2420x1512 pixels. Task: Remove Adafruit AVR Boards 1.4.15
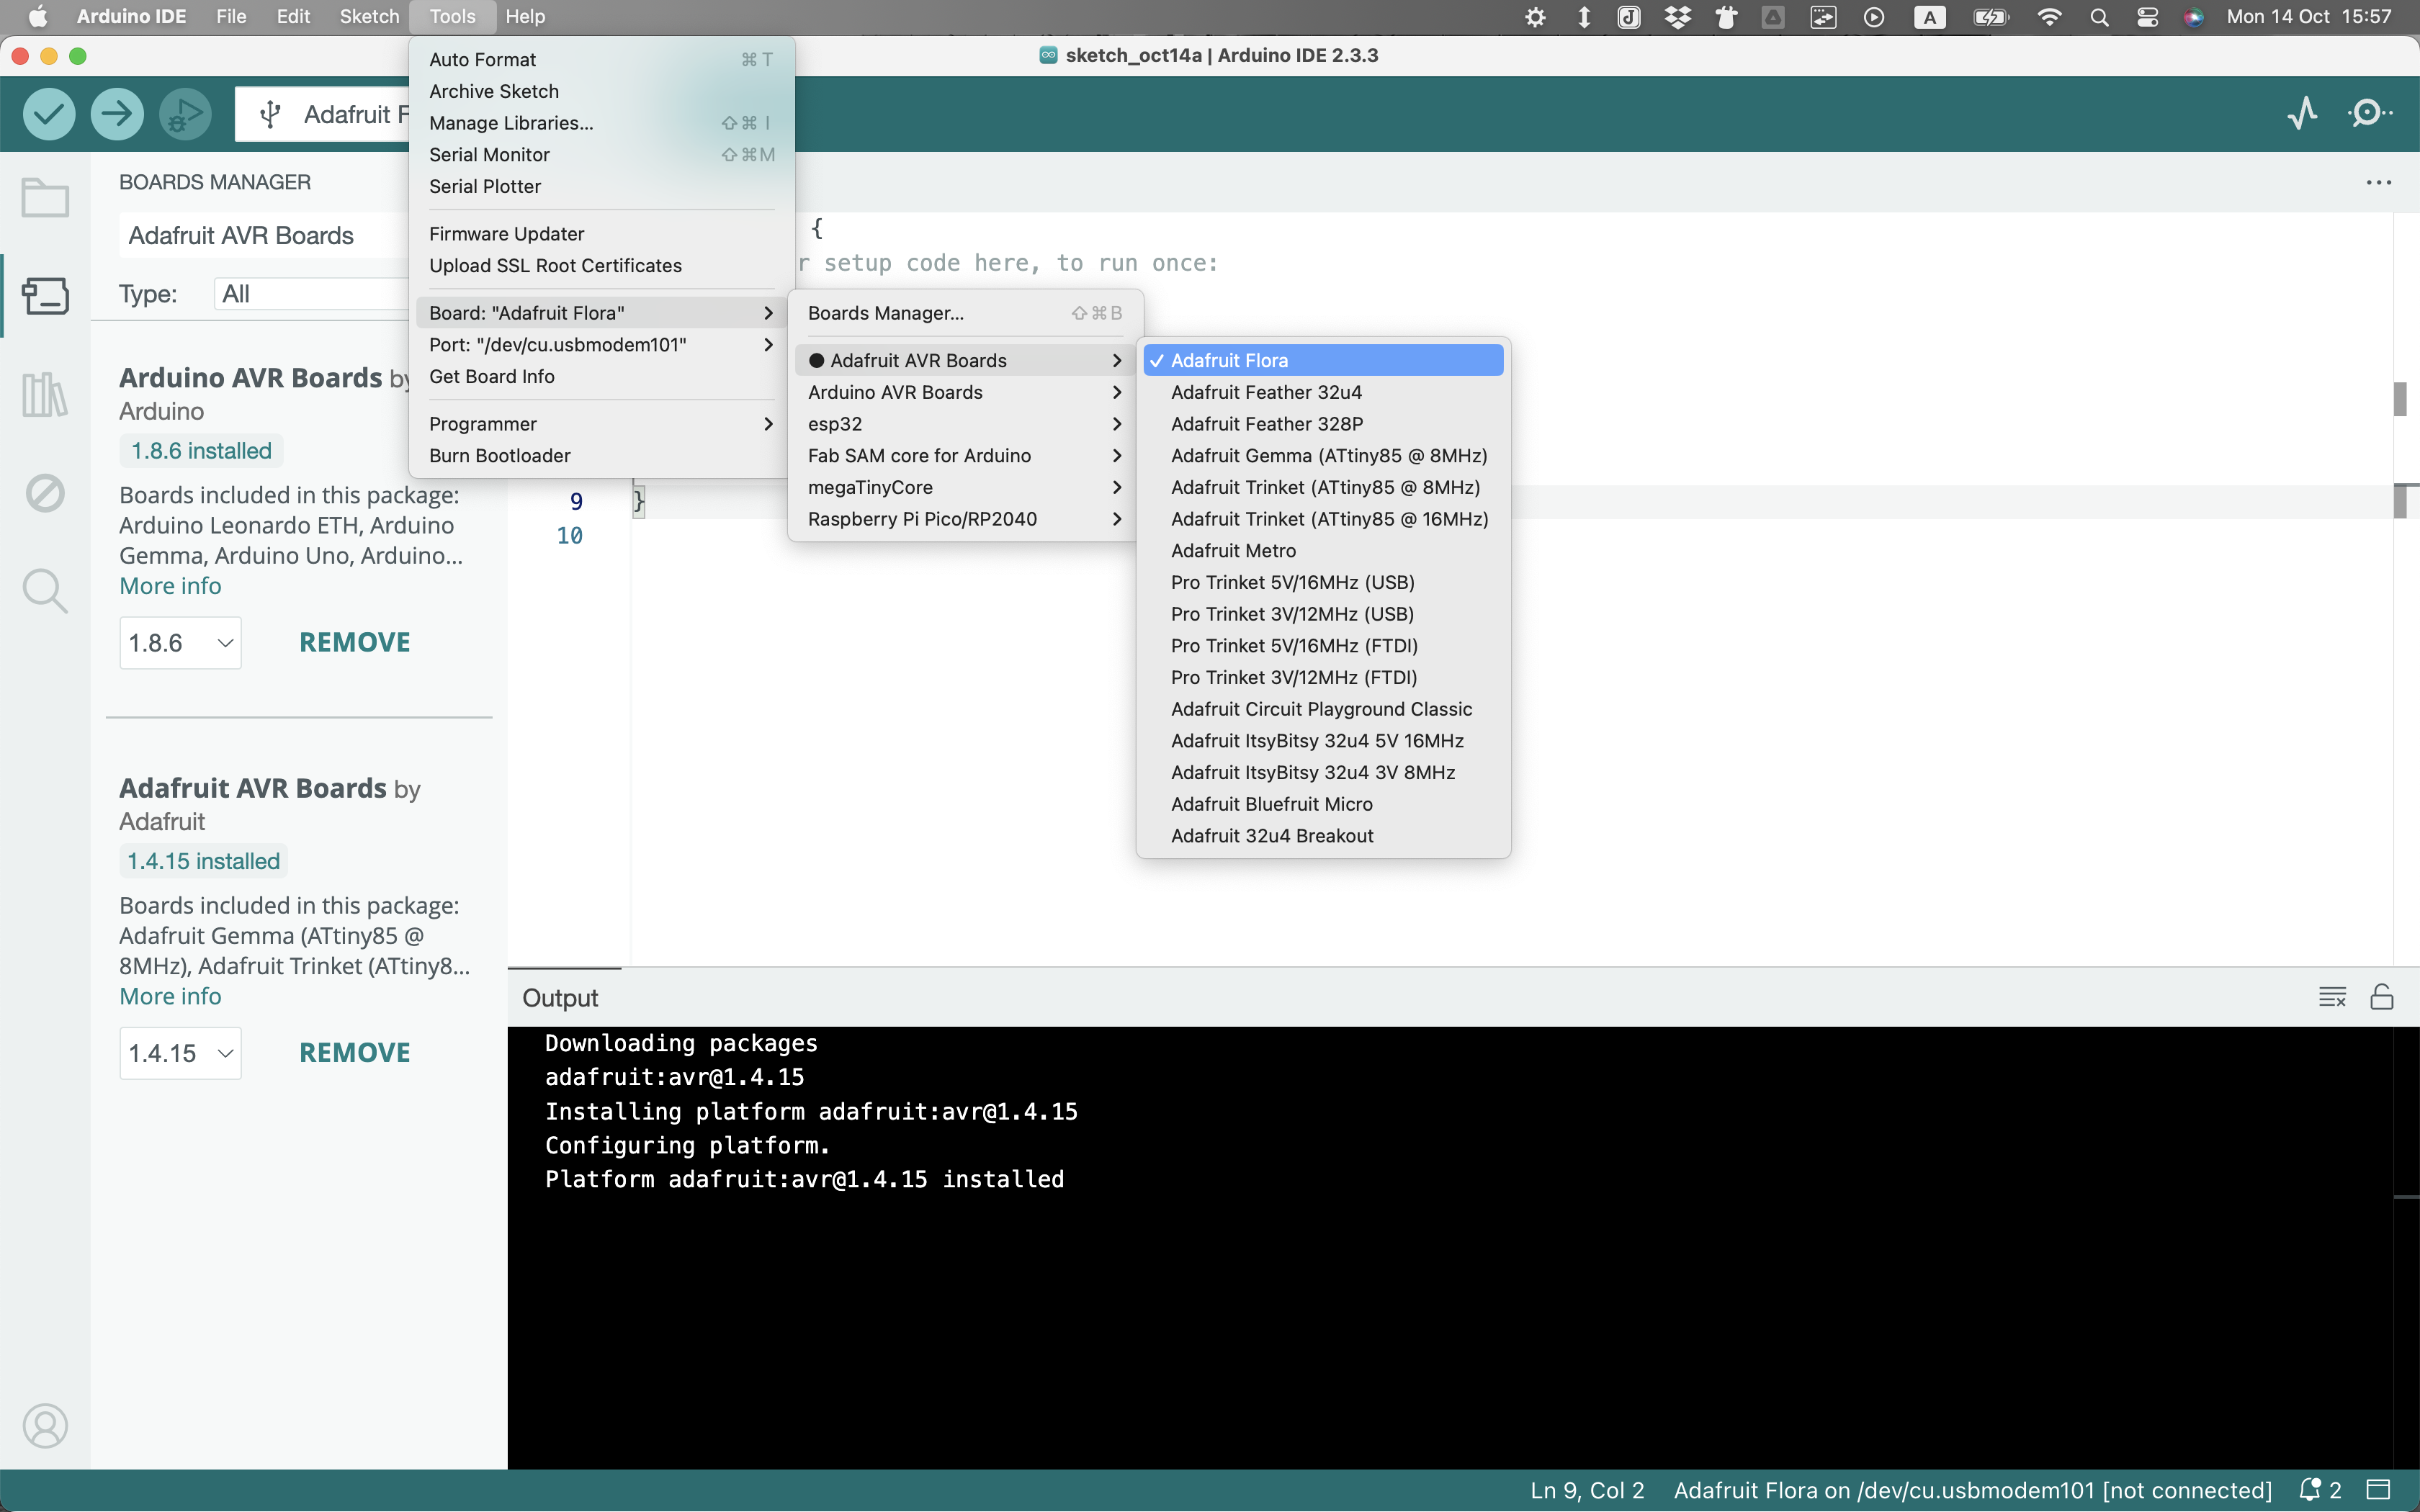[x=355, y=1053]
